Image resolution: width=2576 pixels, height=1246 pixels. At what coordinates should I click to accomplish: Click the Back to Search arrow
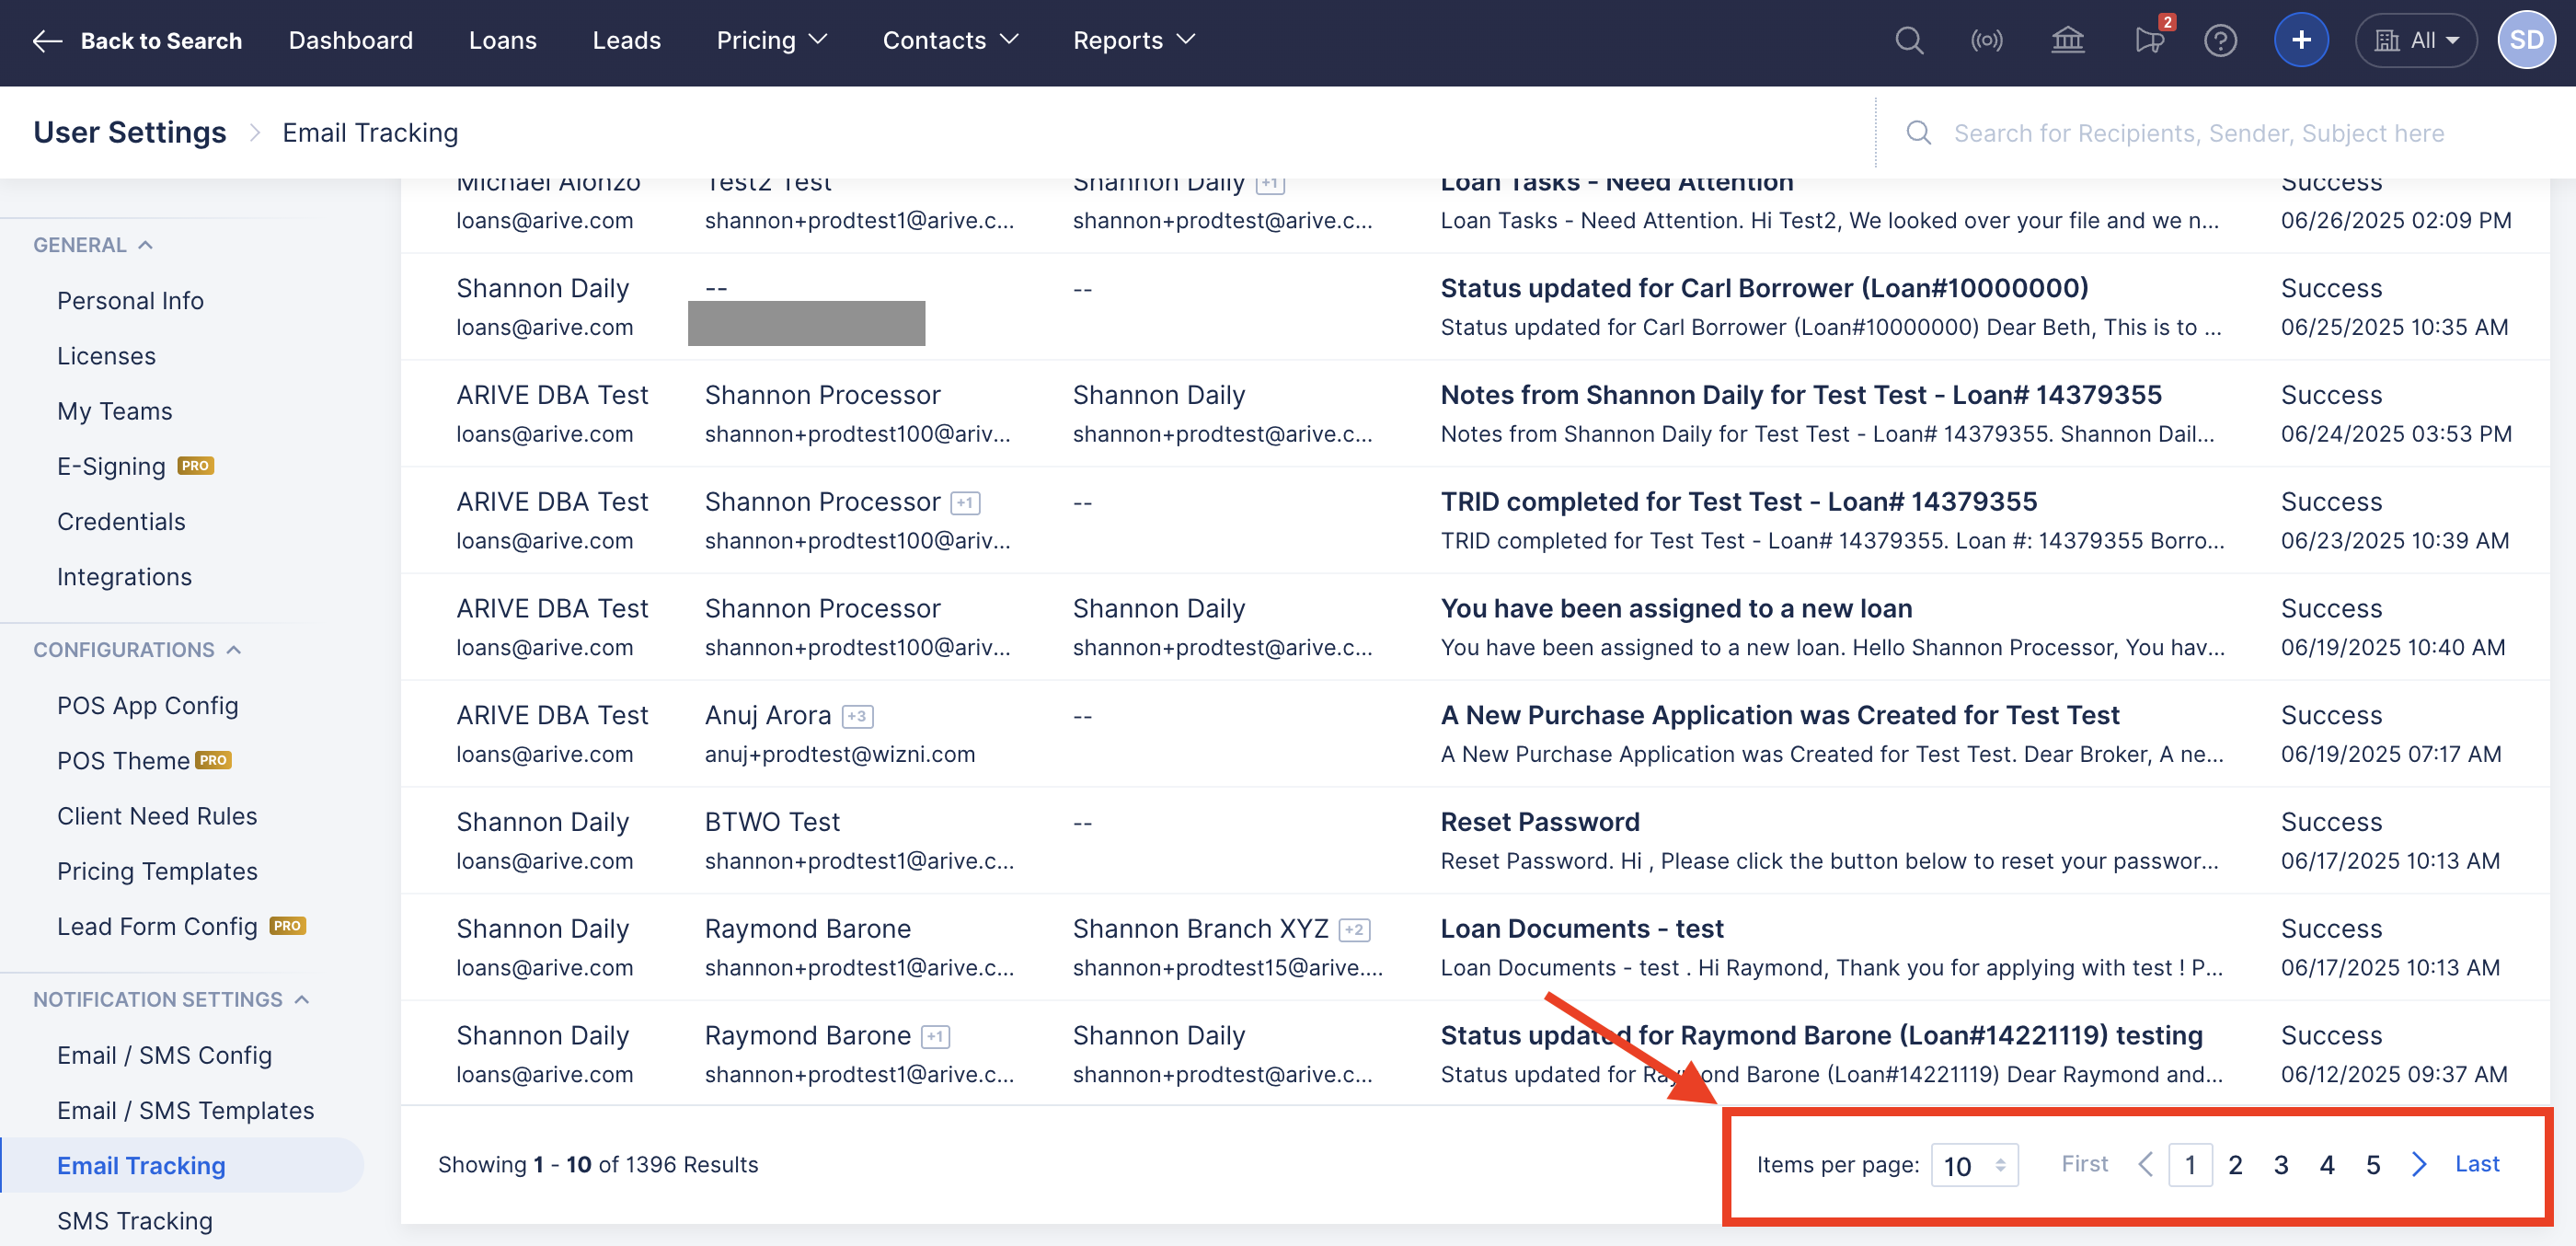[48, 41]
